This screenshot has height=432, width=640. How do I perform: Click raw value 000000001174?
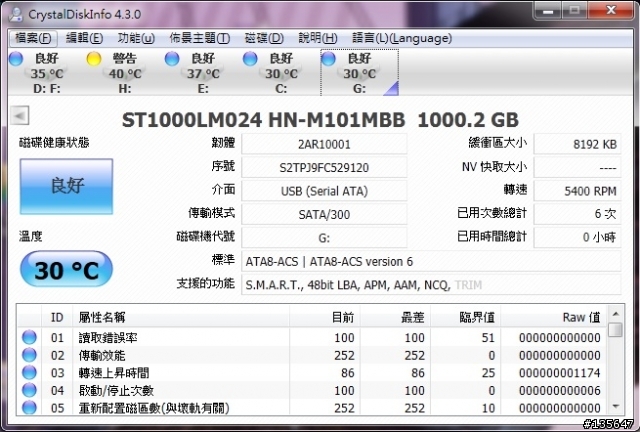tap(559, 373)
